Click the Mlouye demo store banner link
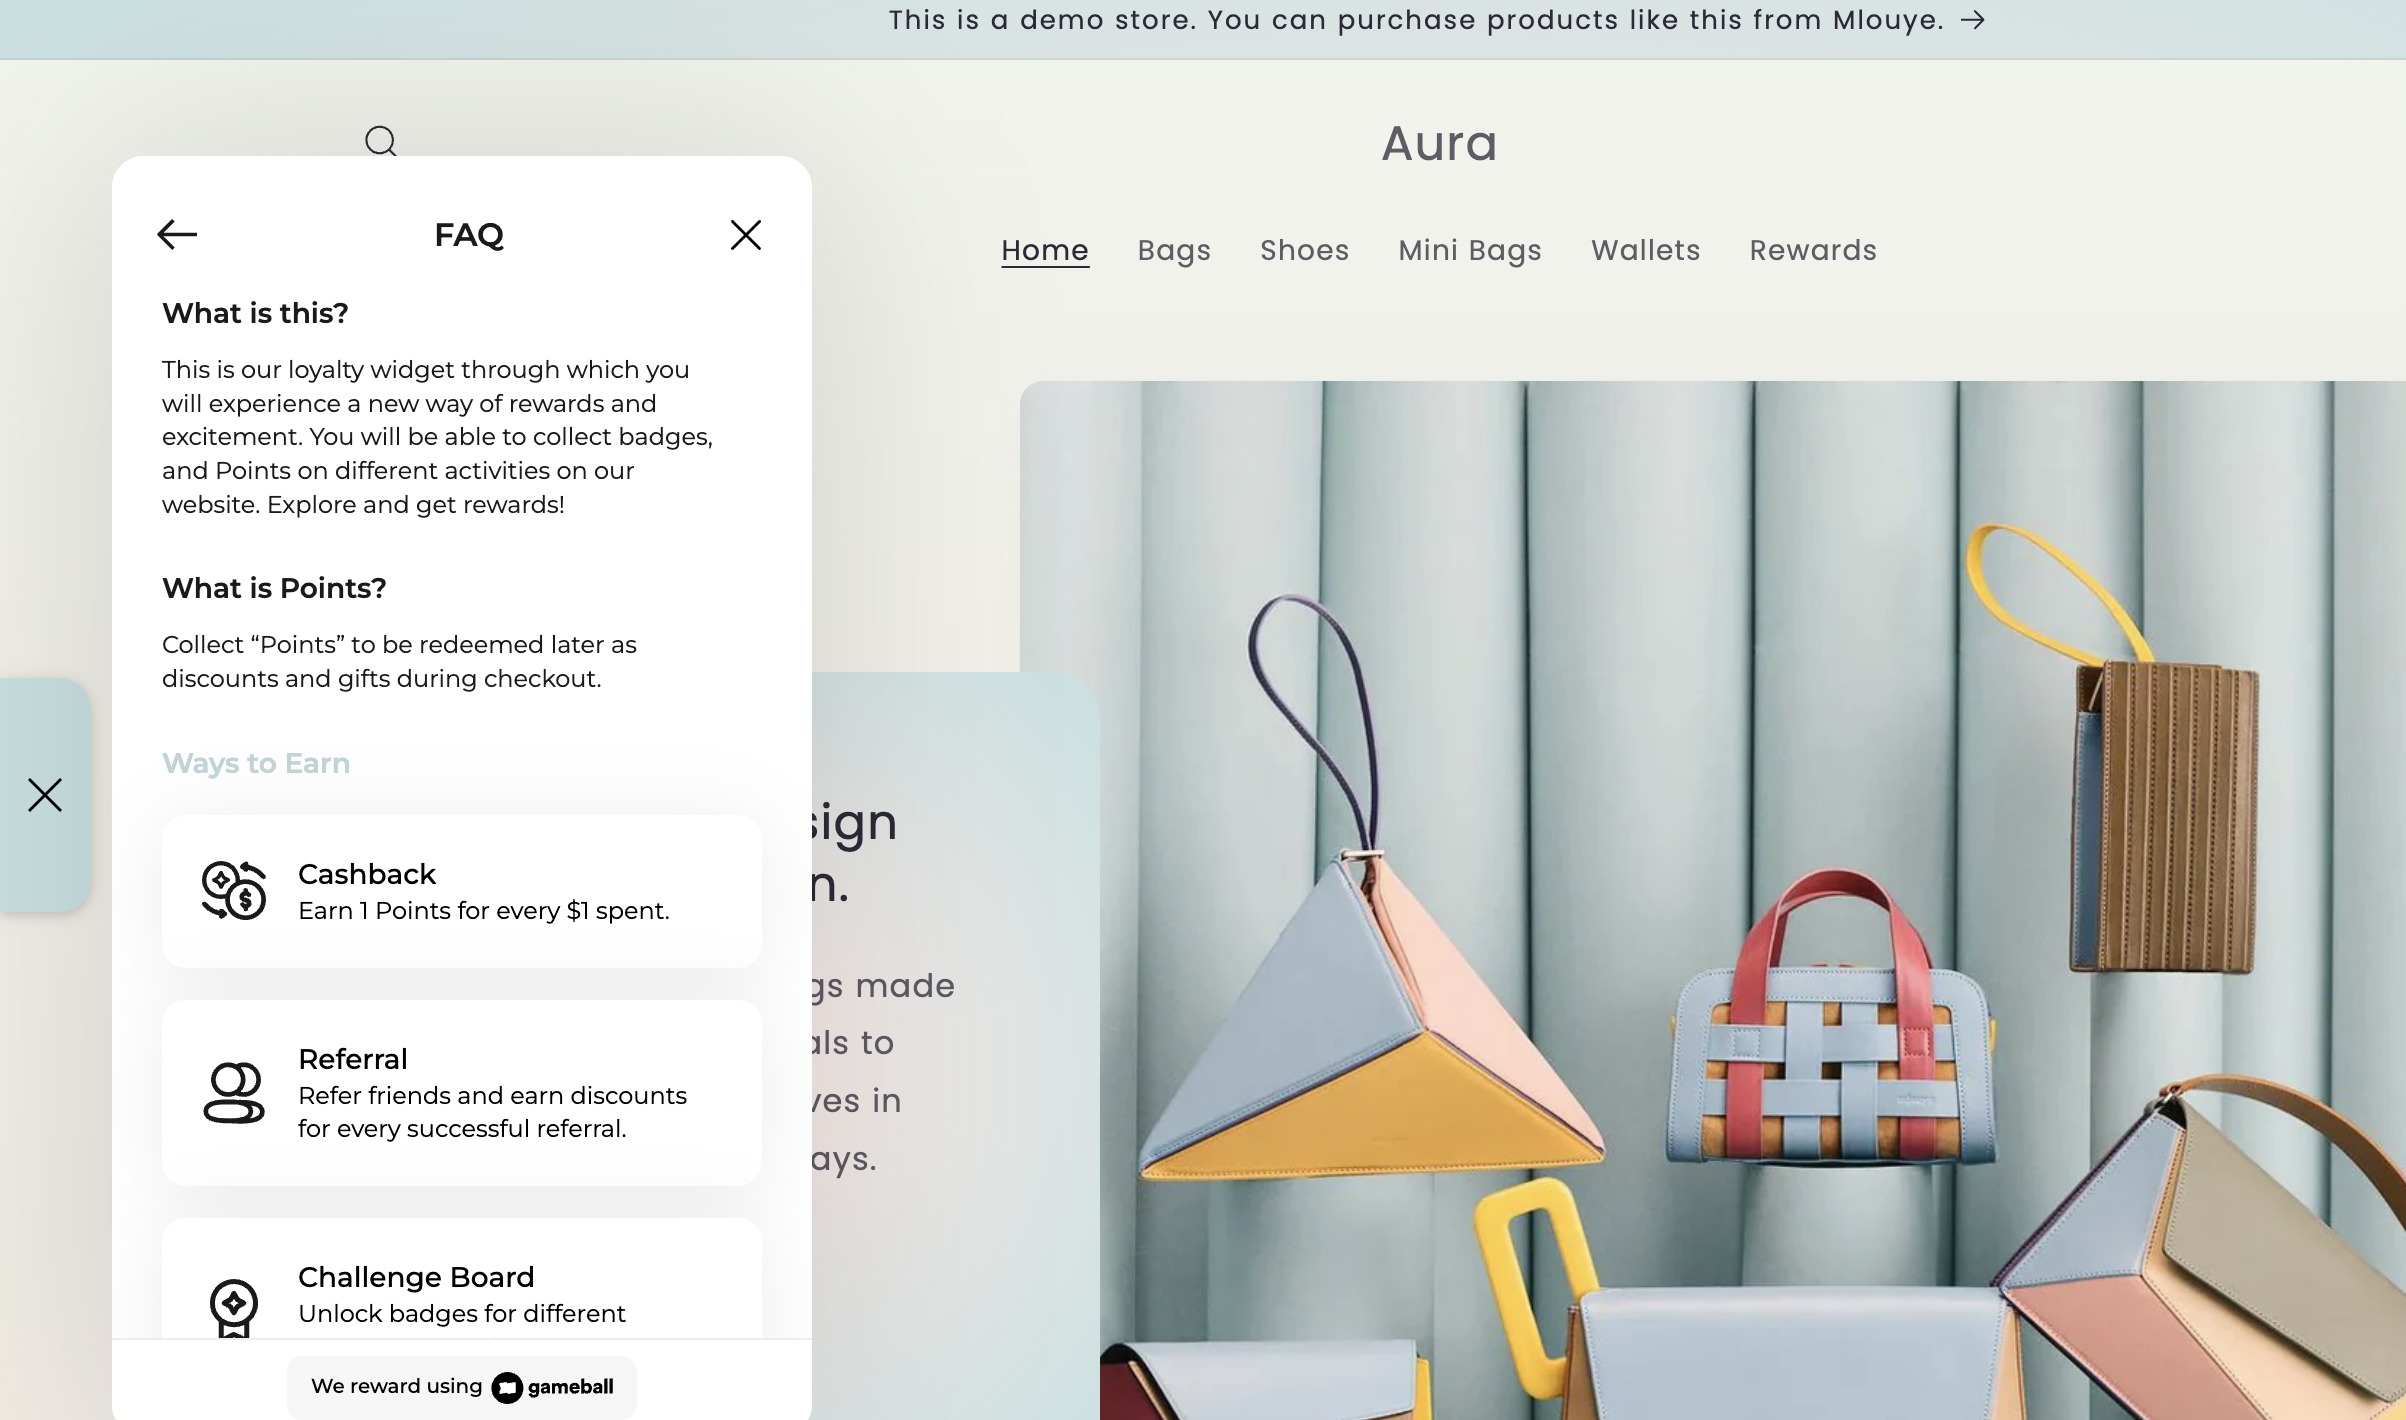Screen dimensions: 2406x1420 click(x=1437, y=20)
